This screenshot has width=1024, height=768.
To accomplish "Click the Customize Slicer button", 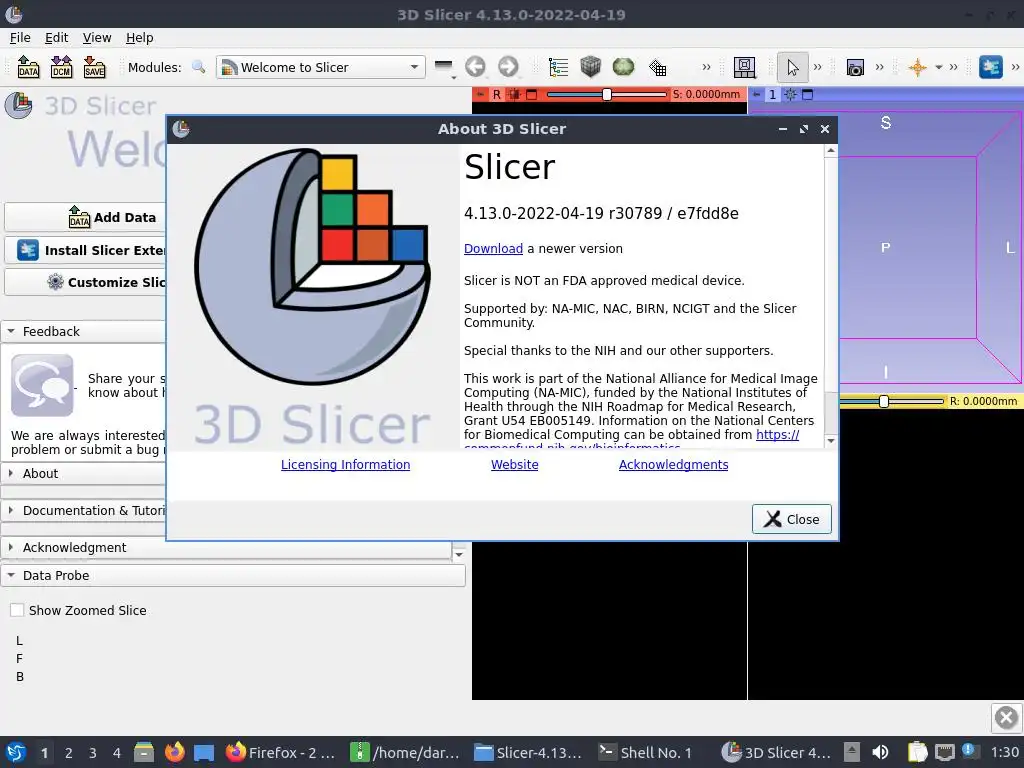I will point(85,282).
